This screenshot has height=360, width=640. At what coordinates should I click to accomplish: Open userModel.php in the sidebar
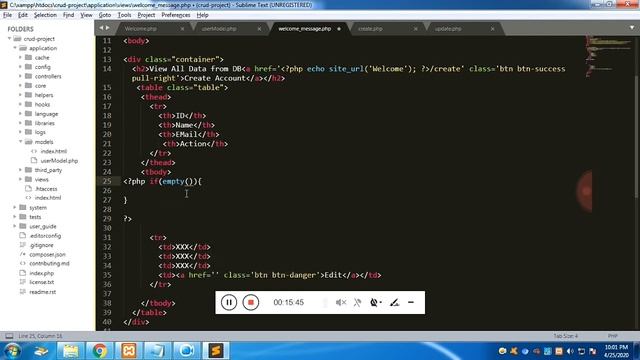click(x=59, y=161)
